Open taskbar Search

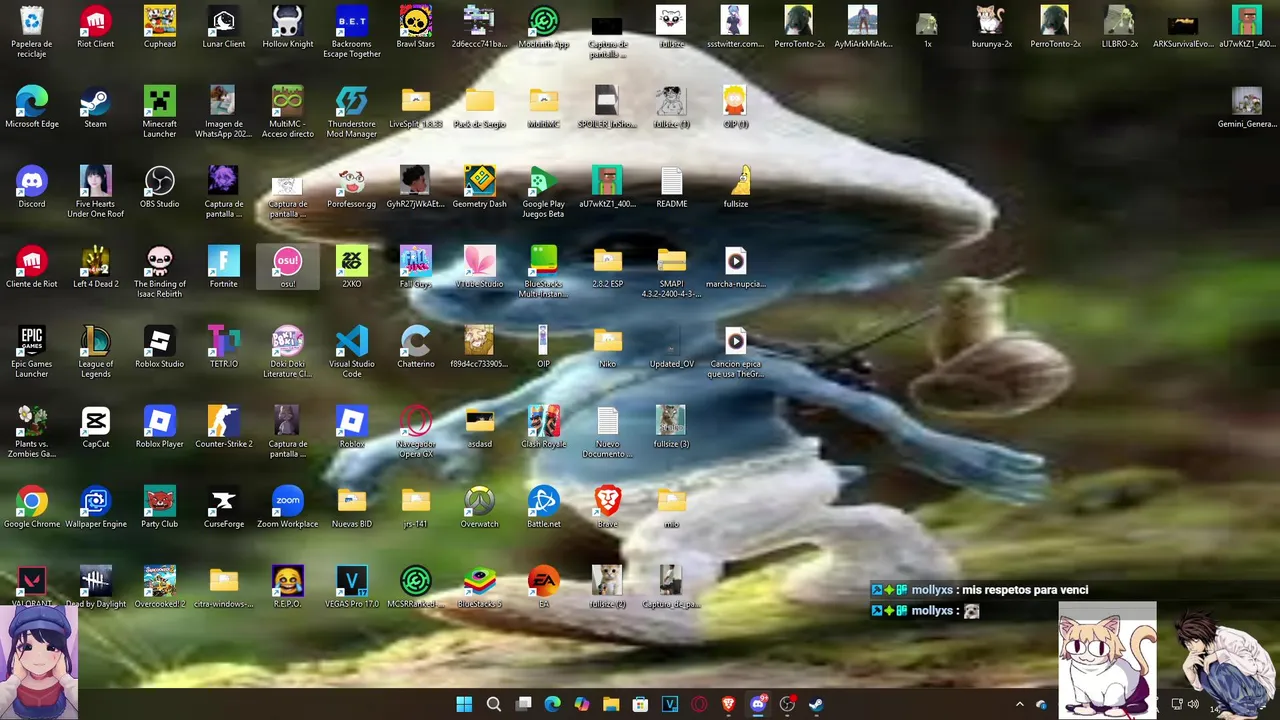[x=494, y=704]
